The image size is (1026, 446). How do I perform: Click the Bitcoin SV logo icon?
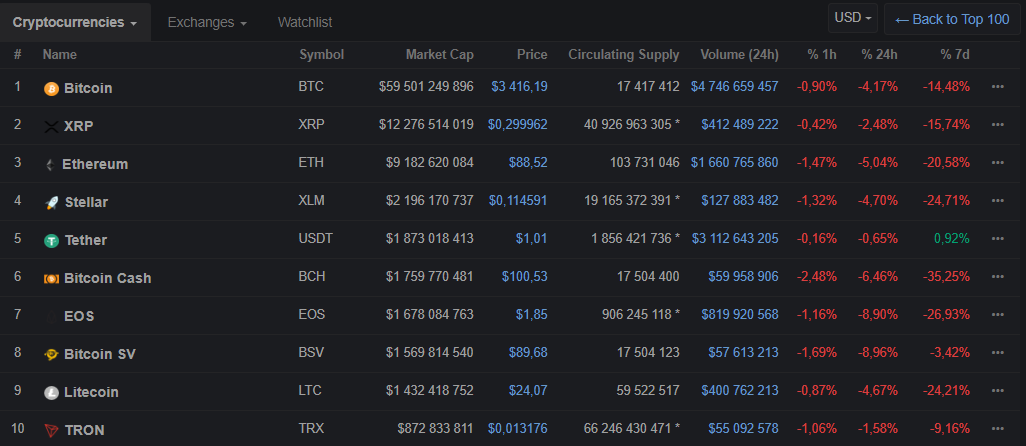[x=51, y=354]
